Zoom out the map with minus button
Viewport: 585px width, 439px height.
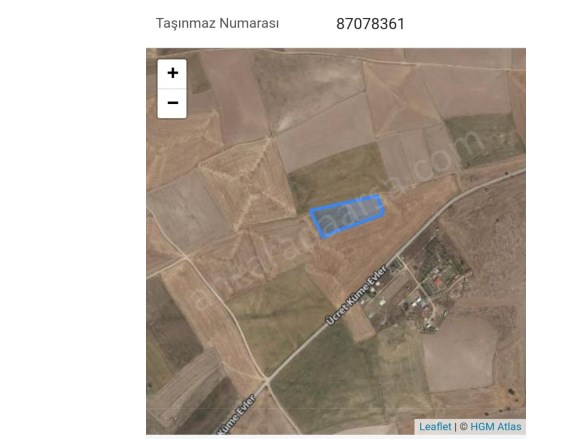click(172, 103)
